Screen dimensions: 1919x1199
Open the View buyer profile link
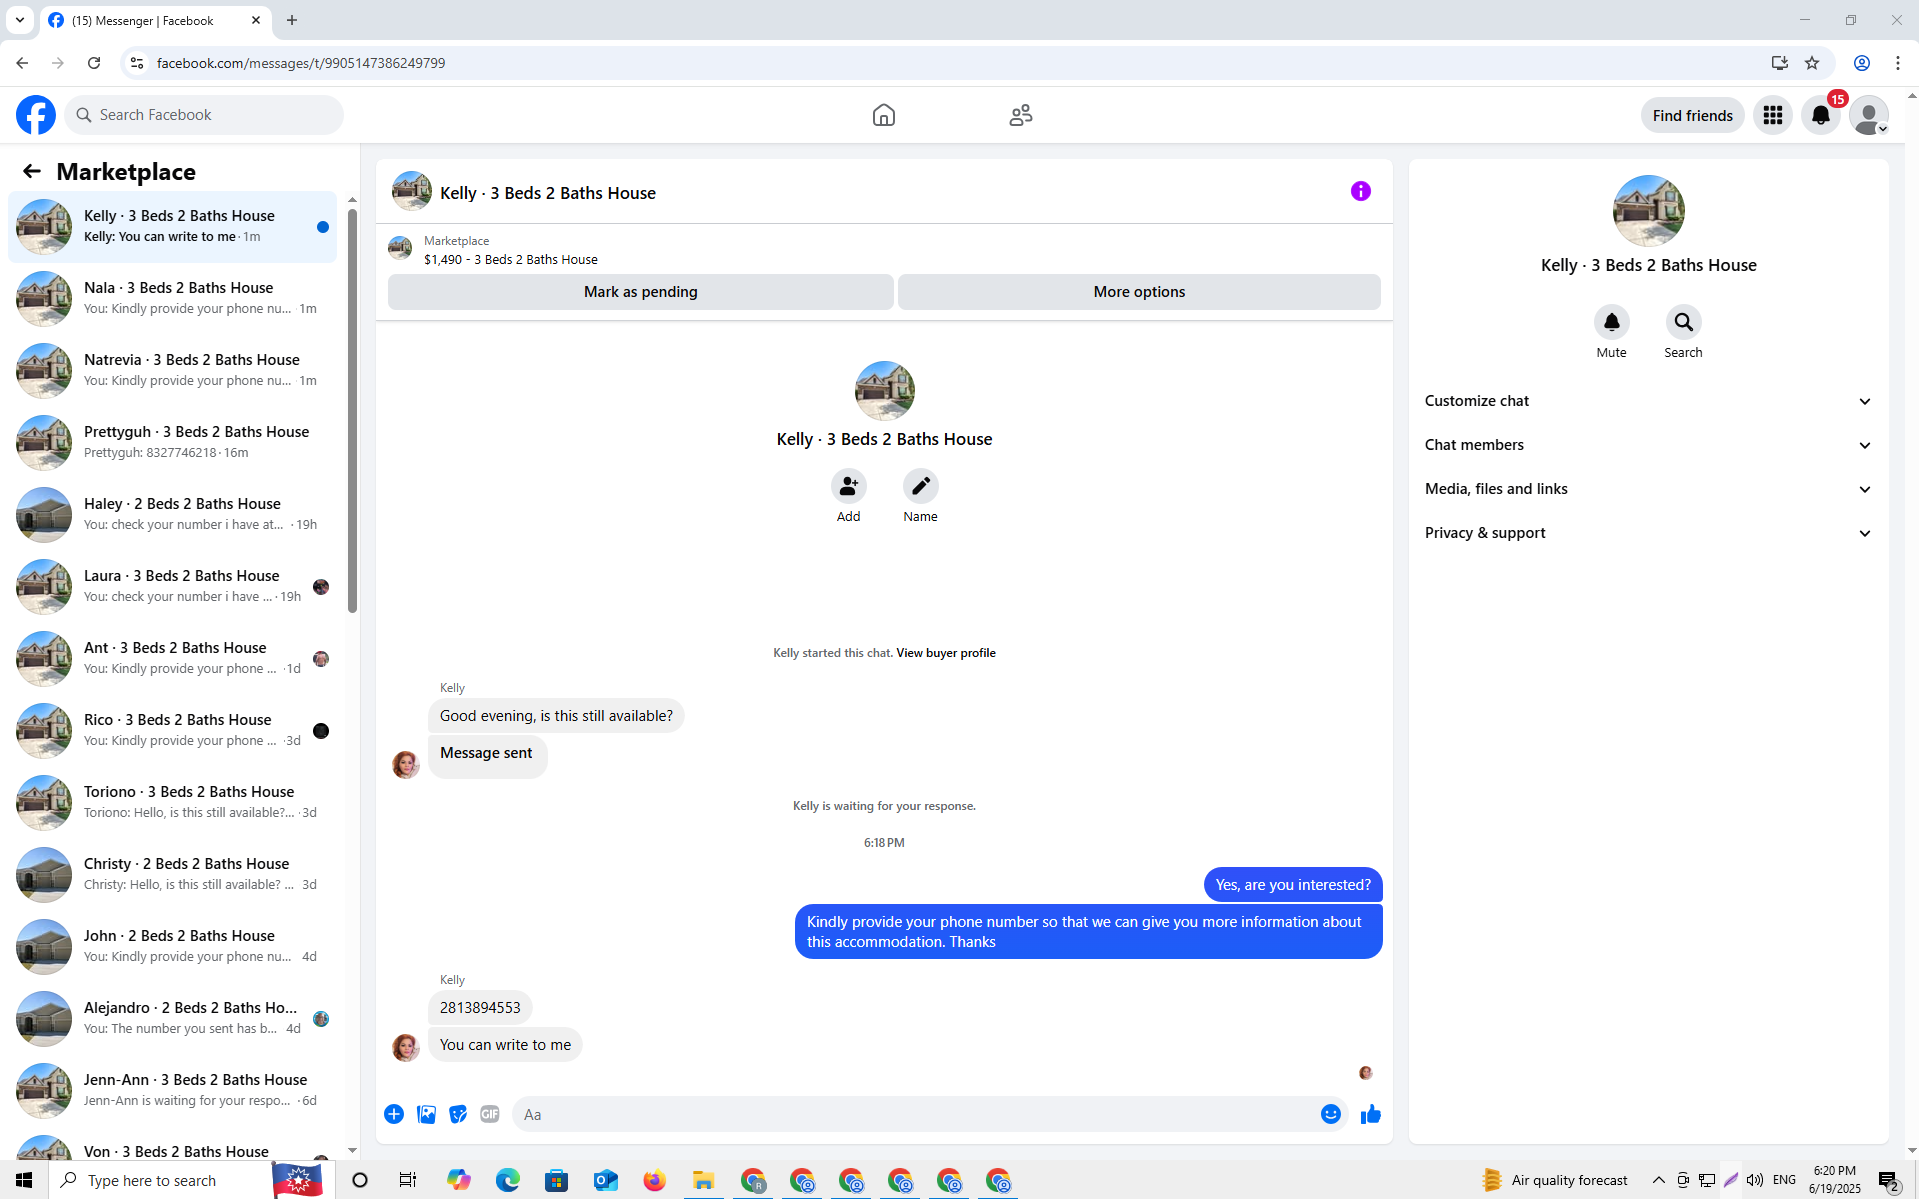[x=945, y=653]
